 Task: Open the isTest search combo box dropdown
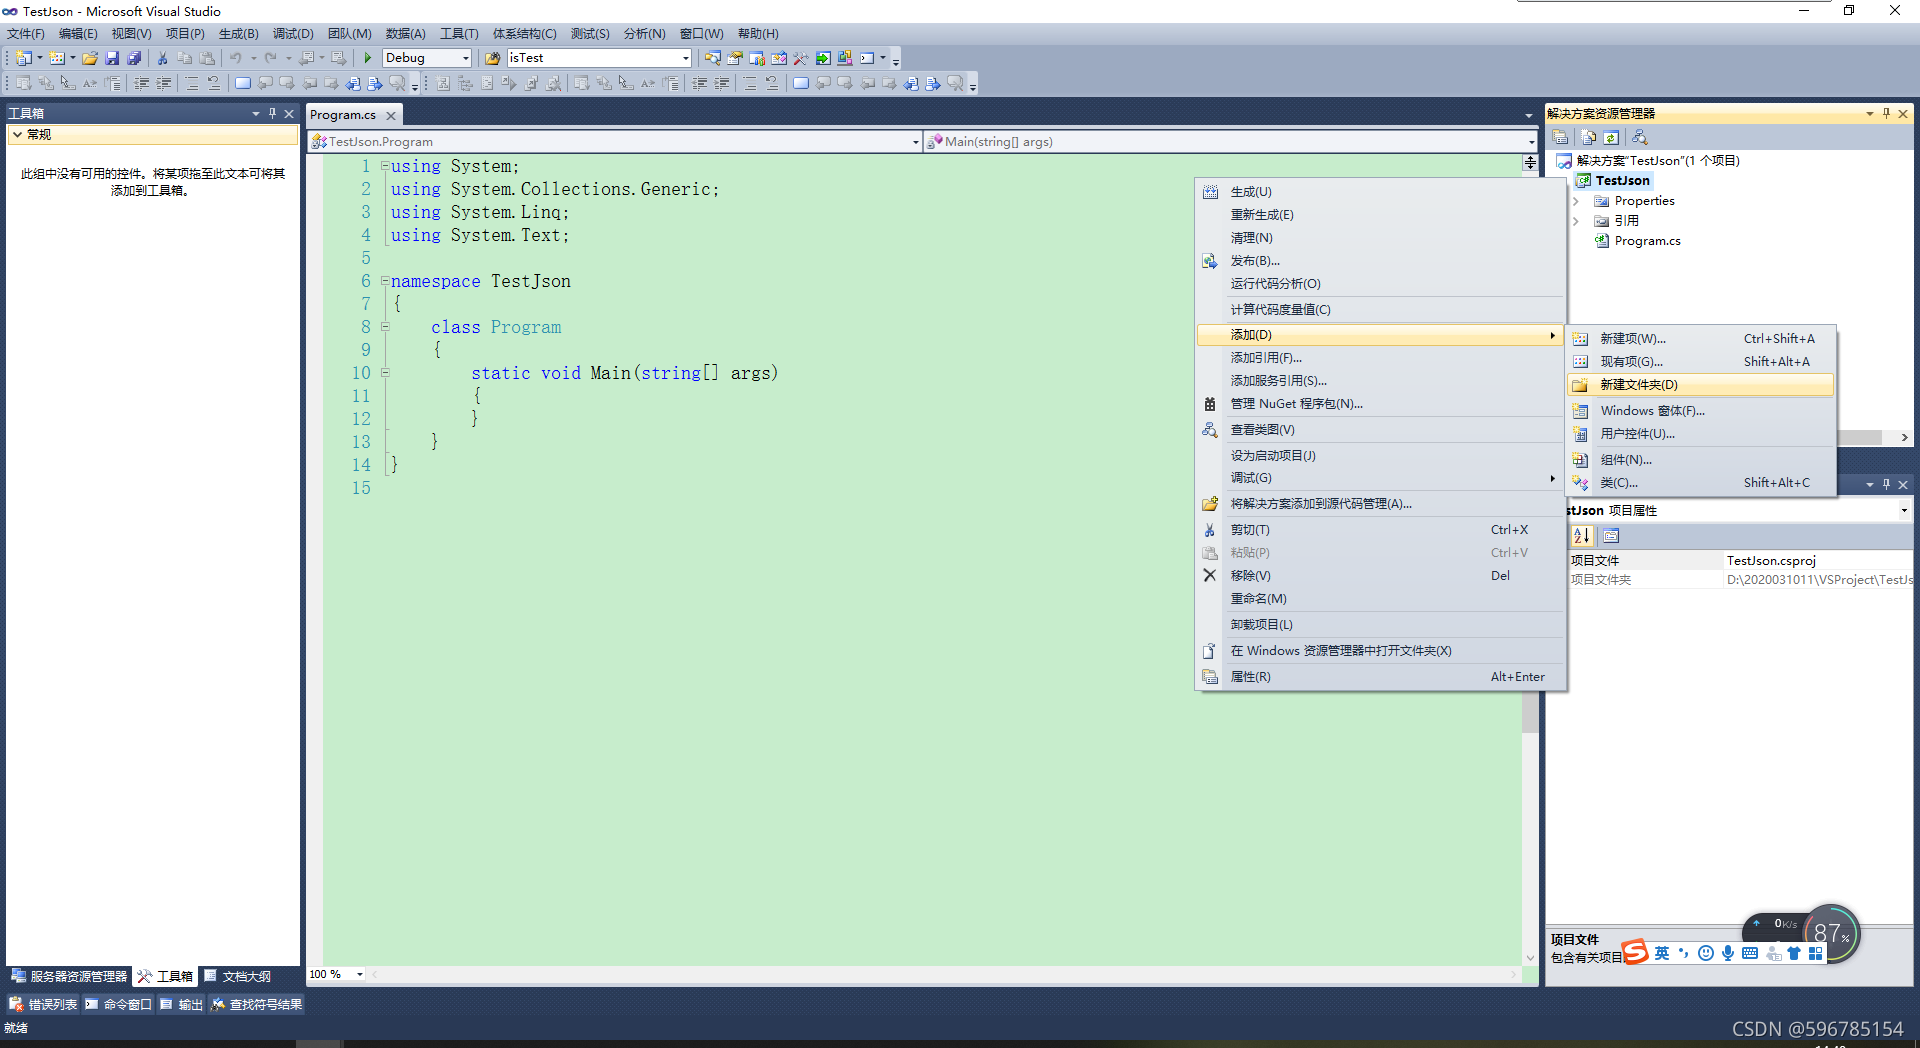(x=685, y=58)
